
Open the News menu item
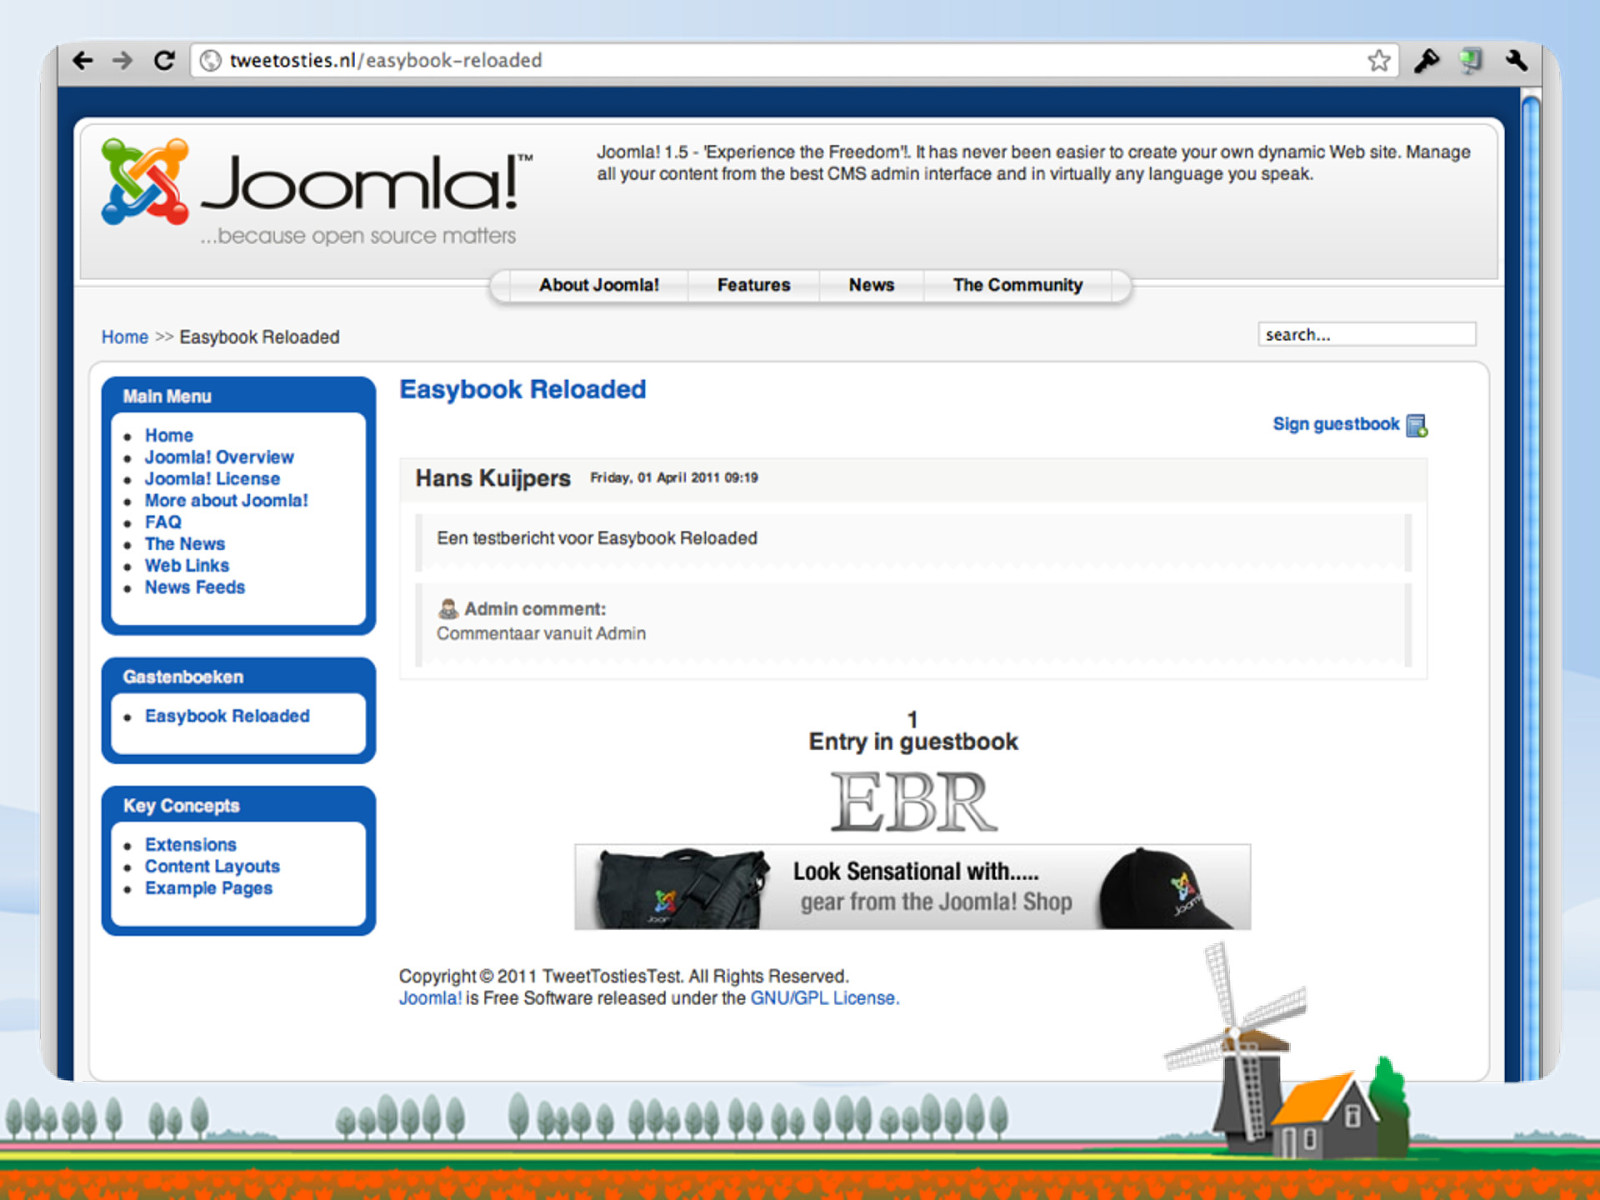coord(872,285)
